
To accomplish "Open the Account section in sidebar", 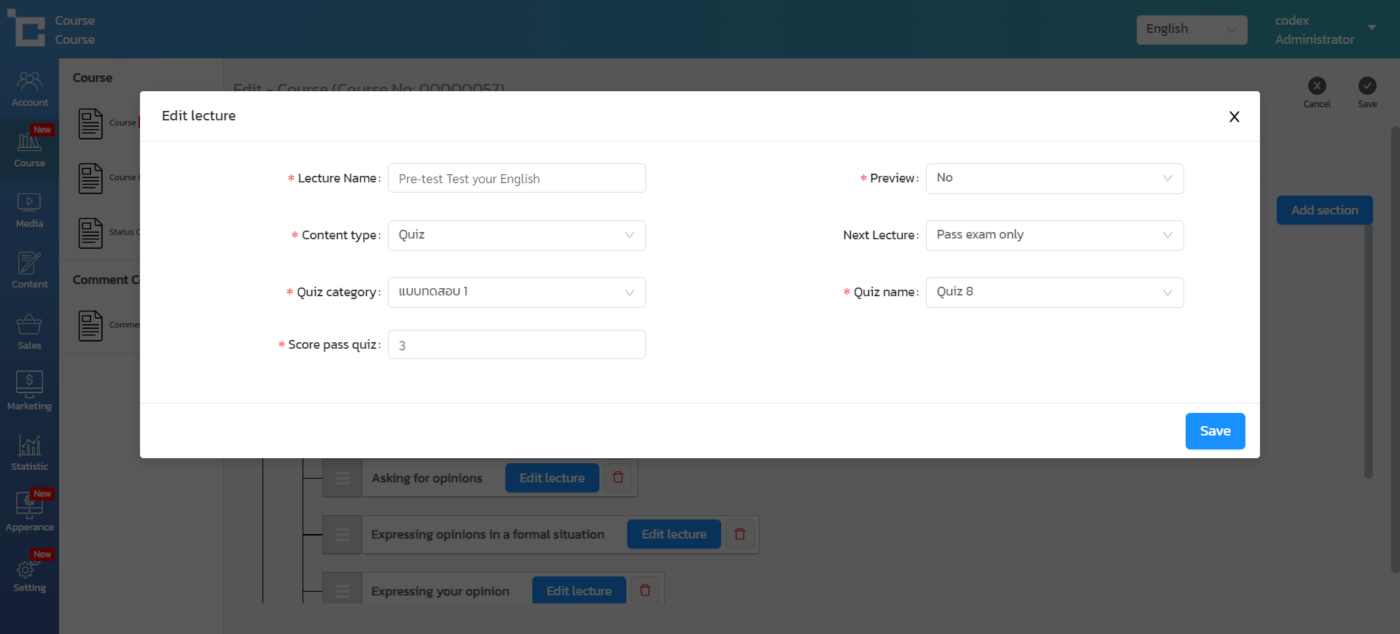I will click(29, 89).
